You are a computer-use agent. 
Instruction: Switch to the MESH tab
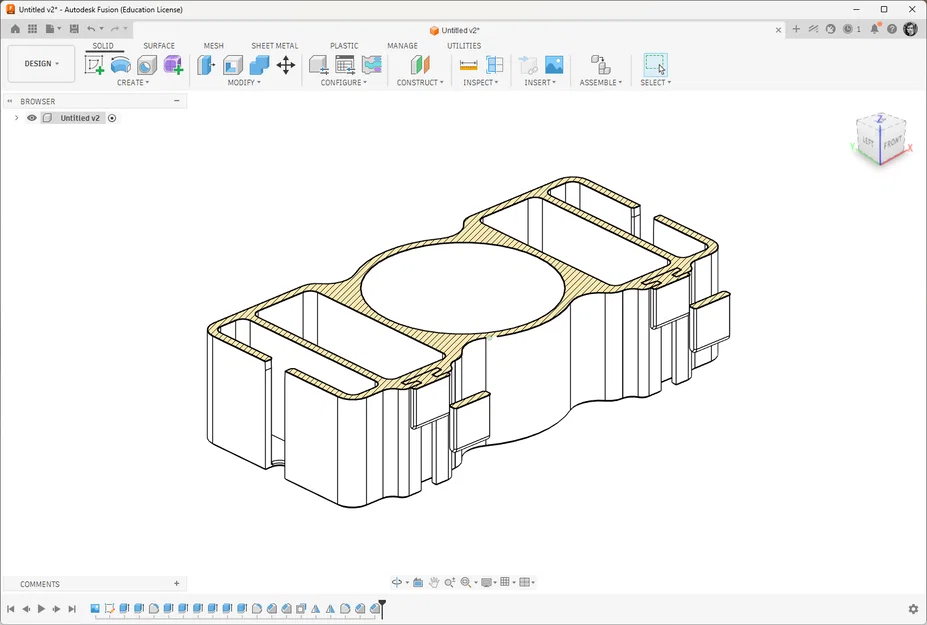click(x=213, y=46)
